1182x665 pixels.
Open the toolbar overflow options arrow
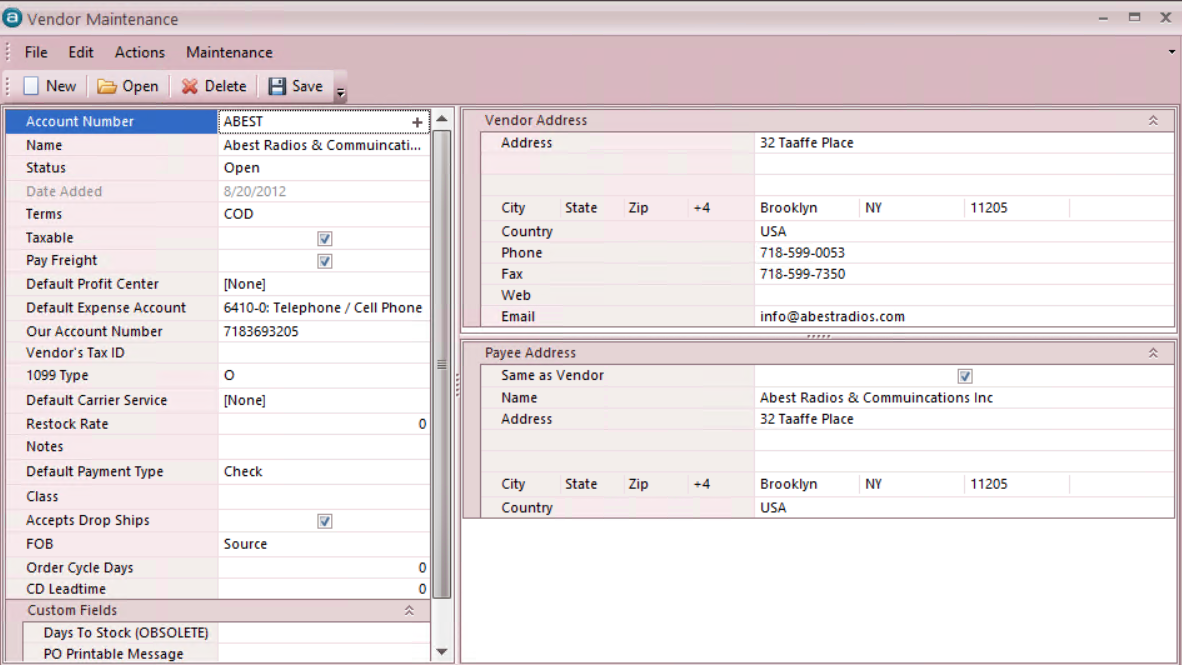point(340,94)
